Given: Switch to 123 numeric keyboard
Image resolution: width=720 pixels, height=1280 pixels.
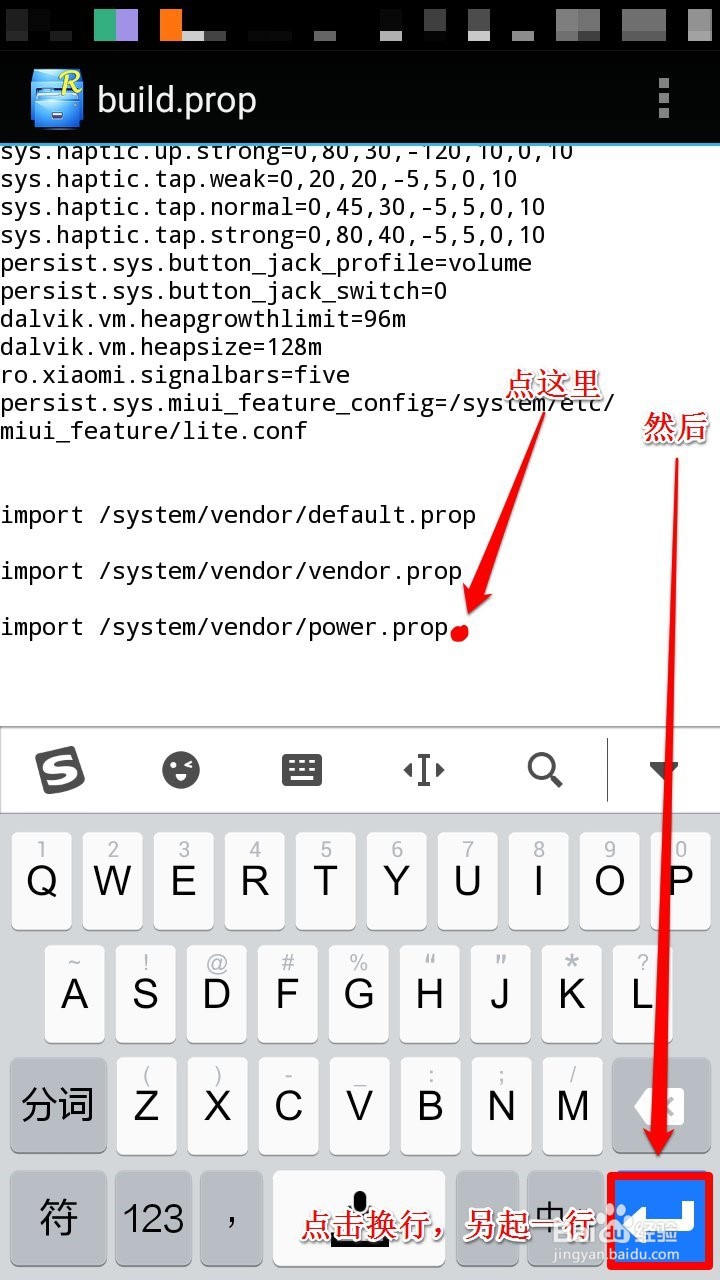Looking at the screenshot, I should click(153, 1218).
